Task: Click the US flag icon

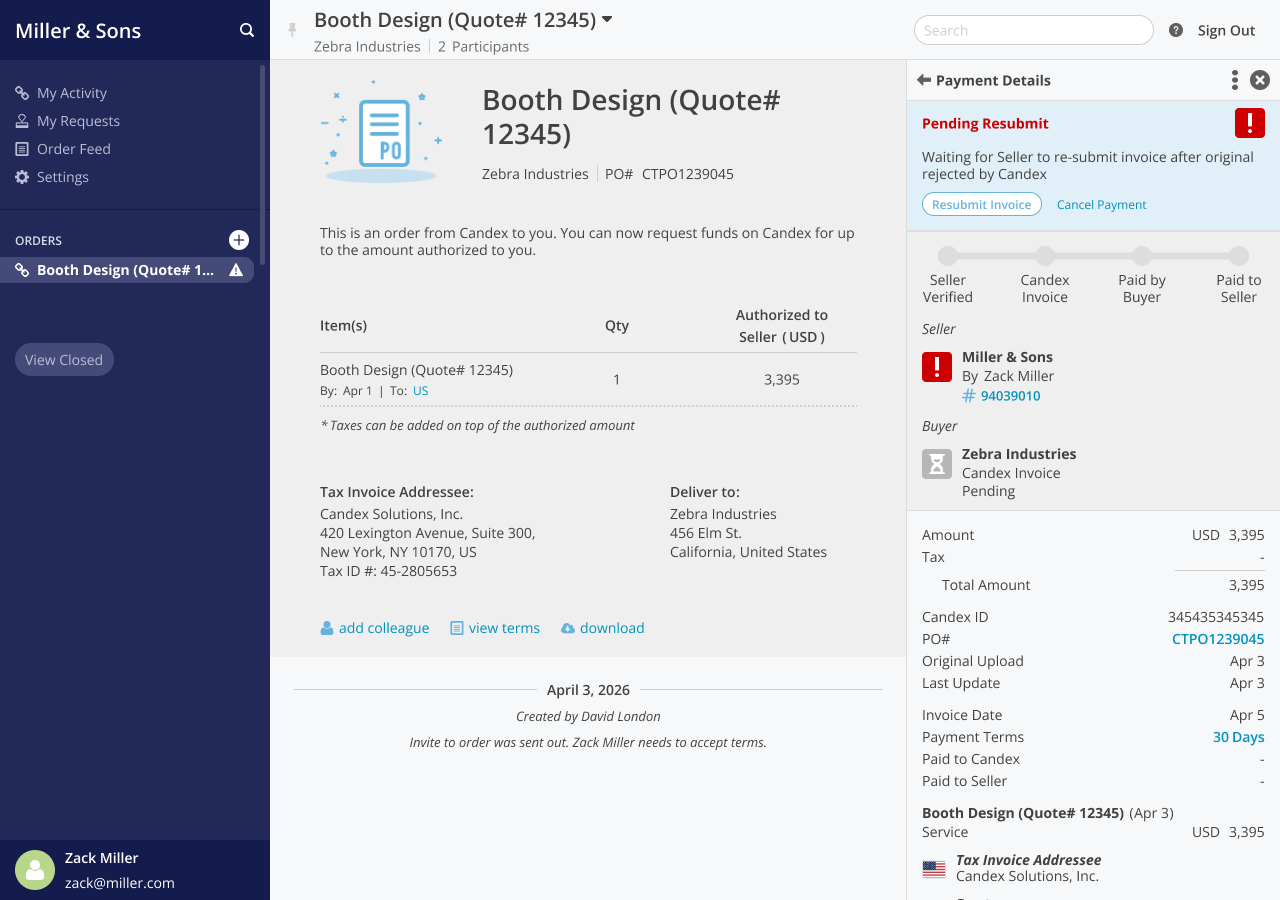Action: (934, 869)
